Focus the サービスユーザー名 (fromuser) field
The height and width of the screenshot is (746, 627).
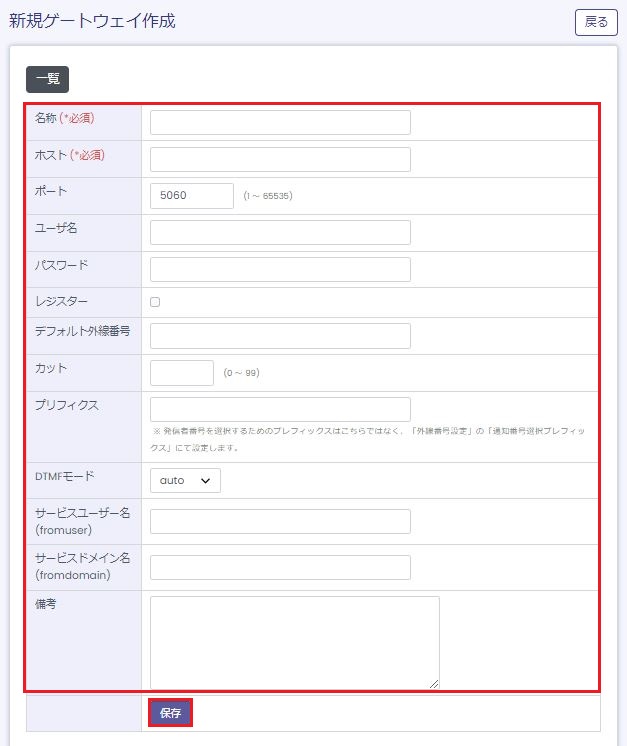click(x=280, y=522)
